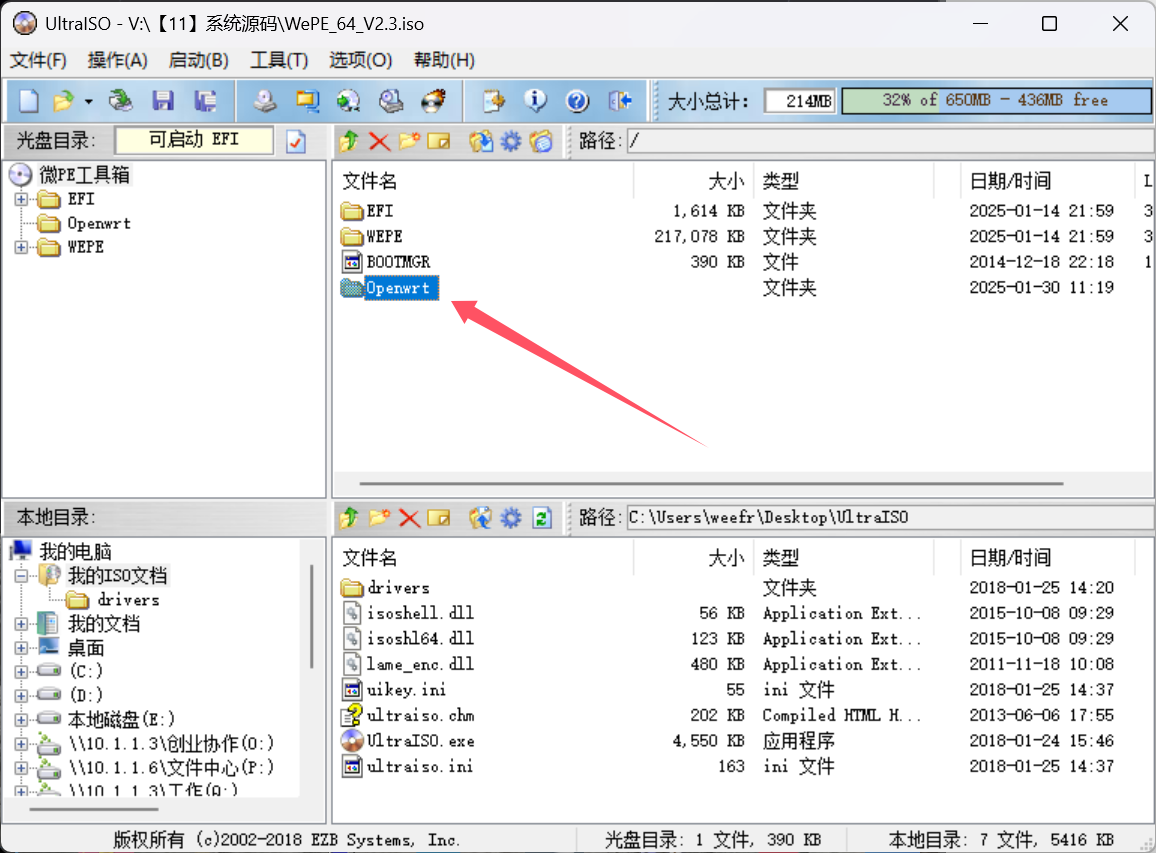Click the extract icon in the 光盘目录 toolbar
Viewport: 1156px width, 853px height.
[x=481, y=141]
